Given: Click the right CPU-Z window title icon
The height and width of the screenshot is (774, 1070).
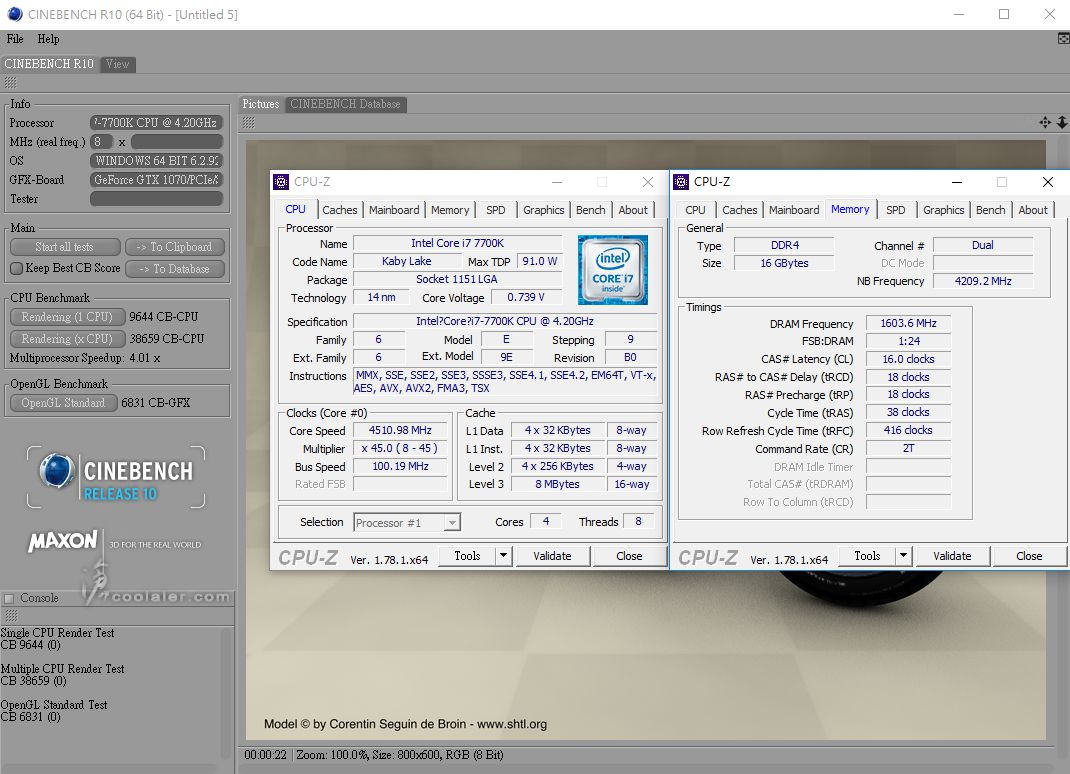Looking at the screenshot, I should (x=680, y=182).
